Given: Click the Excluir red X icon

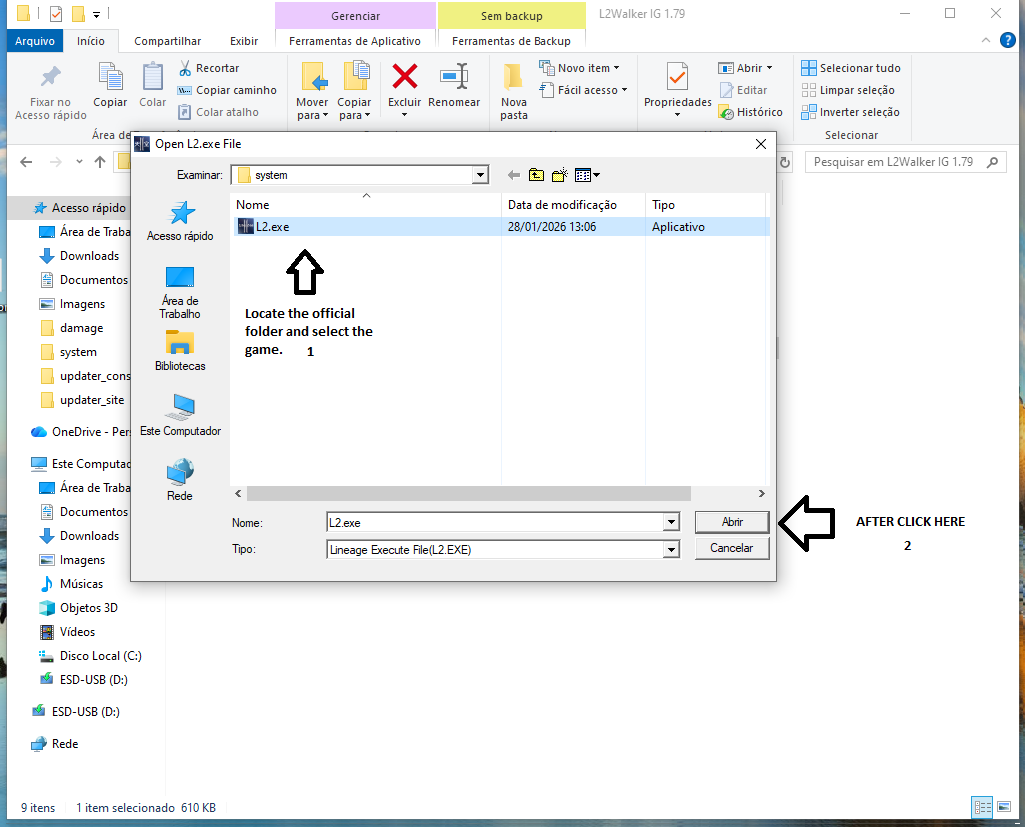Looking at the screenshot, I should 405,76.
